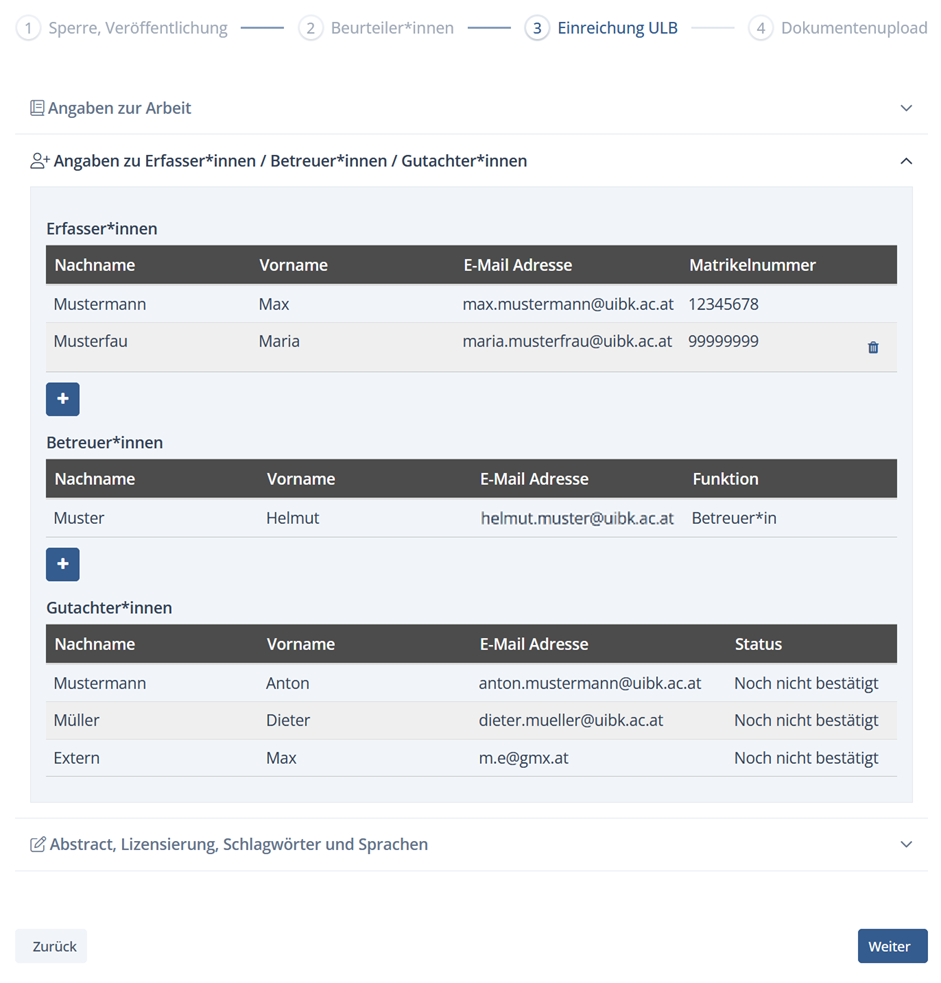941x983 pixels.
Task: Expand the Angaben zur Arbeit section chevron
Action: coord(906,108)
